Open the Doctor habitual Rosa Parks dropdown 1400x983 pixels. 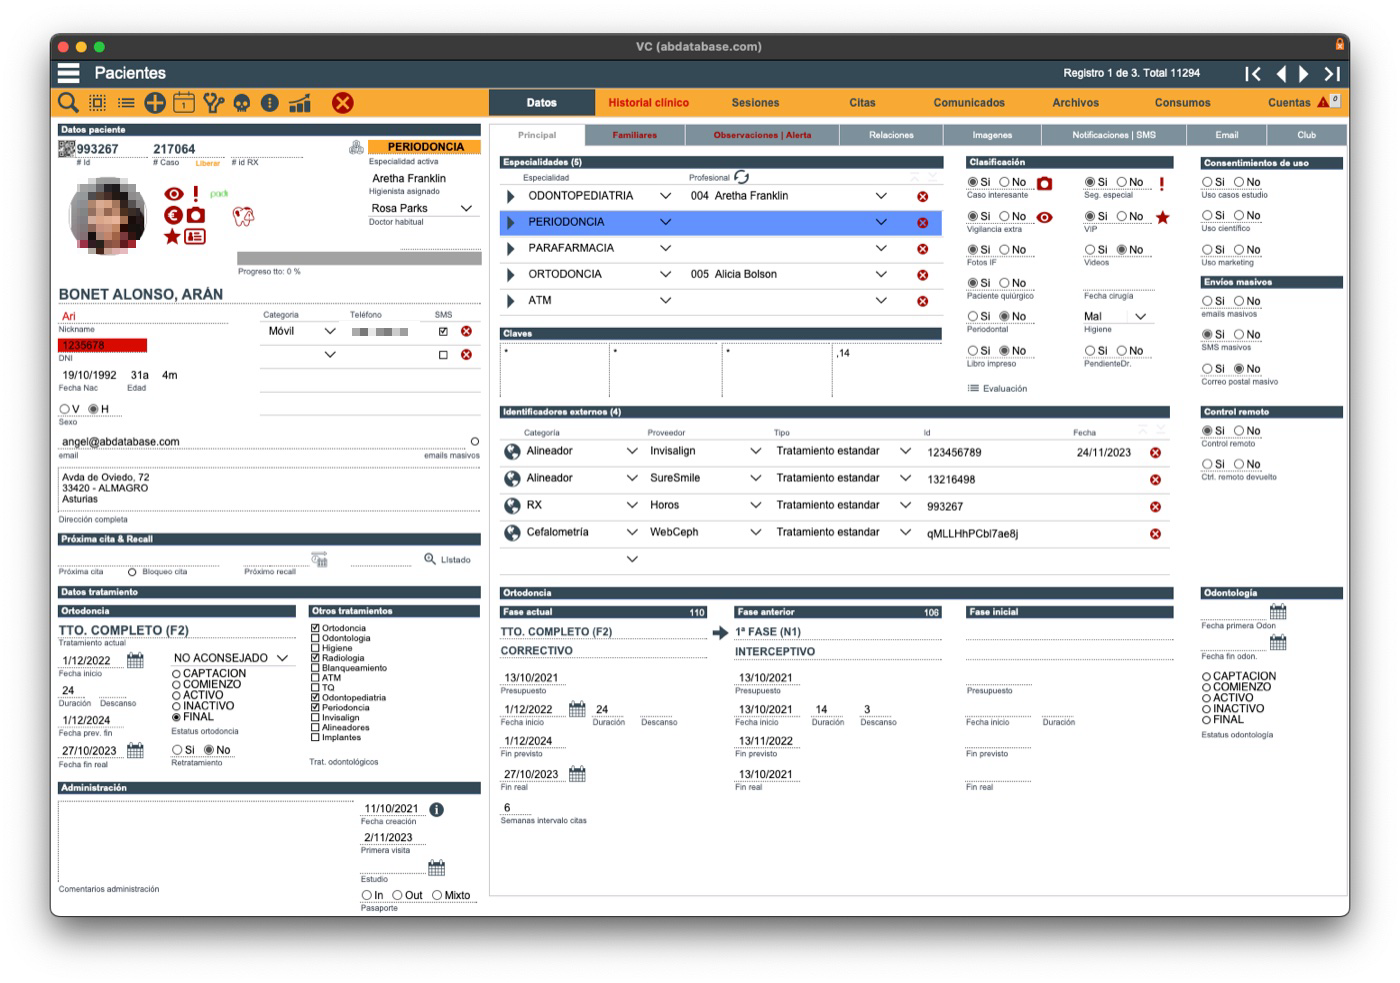[466, 208]
